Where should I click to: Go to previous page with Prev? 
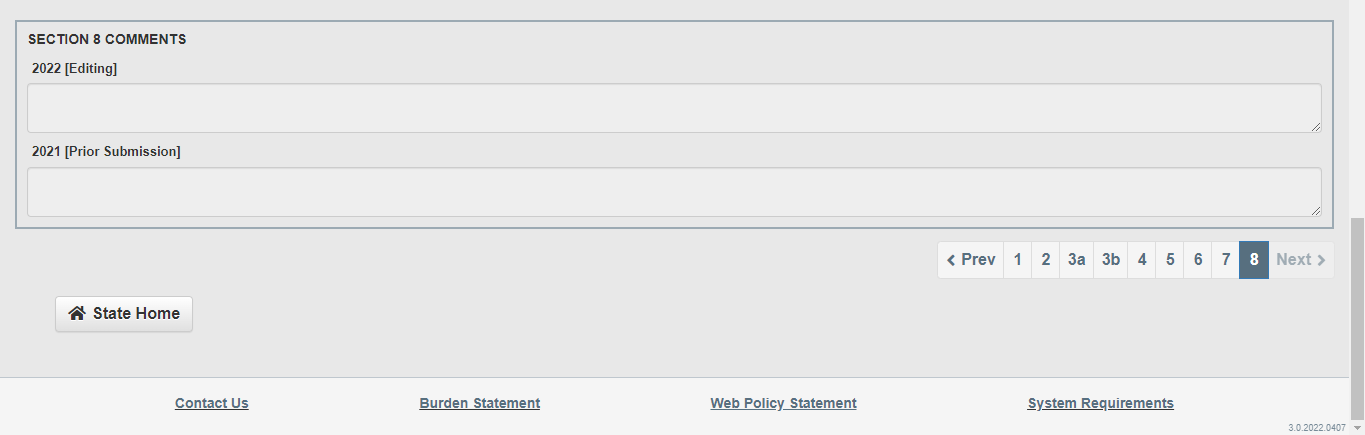(x=971, y=260)
